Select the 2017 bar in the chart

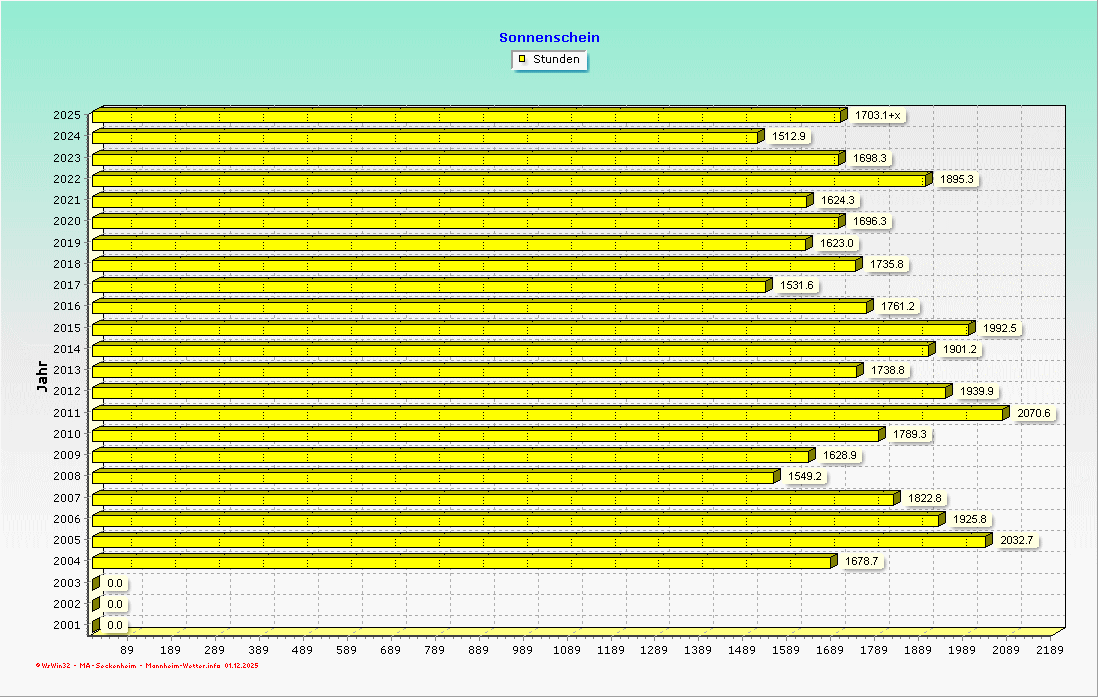(x=430, y=286)
